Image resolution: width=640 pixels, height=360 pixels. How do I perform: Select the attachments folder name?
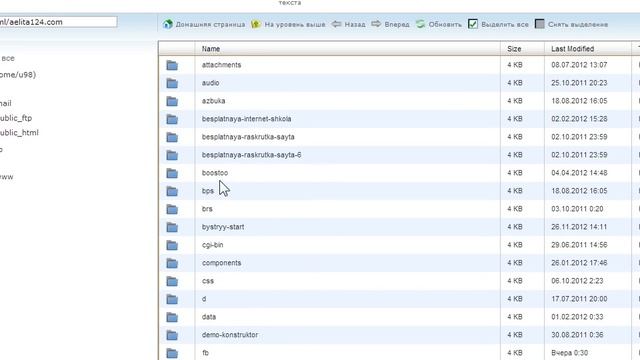pyautogui.click(x=221, y=65)
